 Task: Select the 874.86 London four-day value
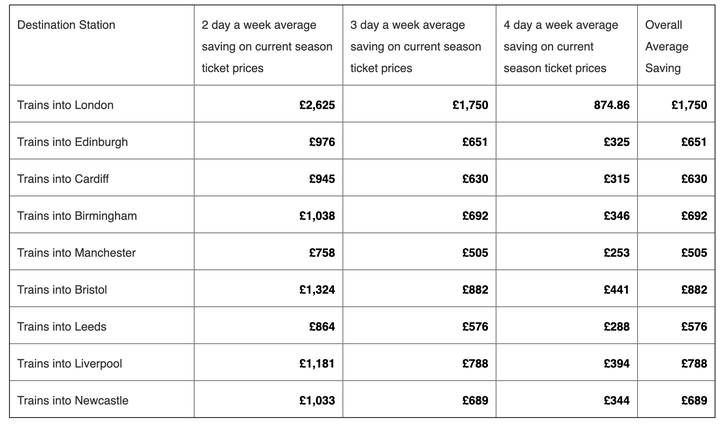tap(612, 105)
